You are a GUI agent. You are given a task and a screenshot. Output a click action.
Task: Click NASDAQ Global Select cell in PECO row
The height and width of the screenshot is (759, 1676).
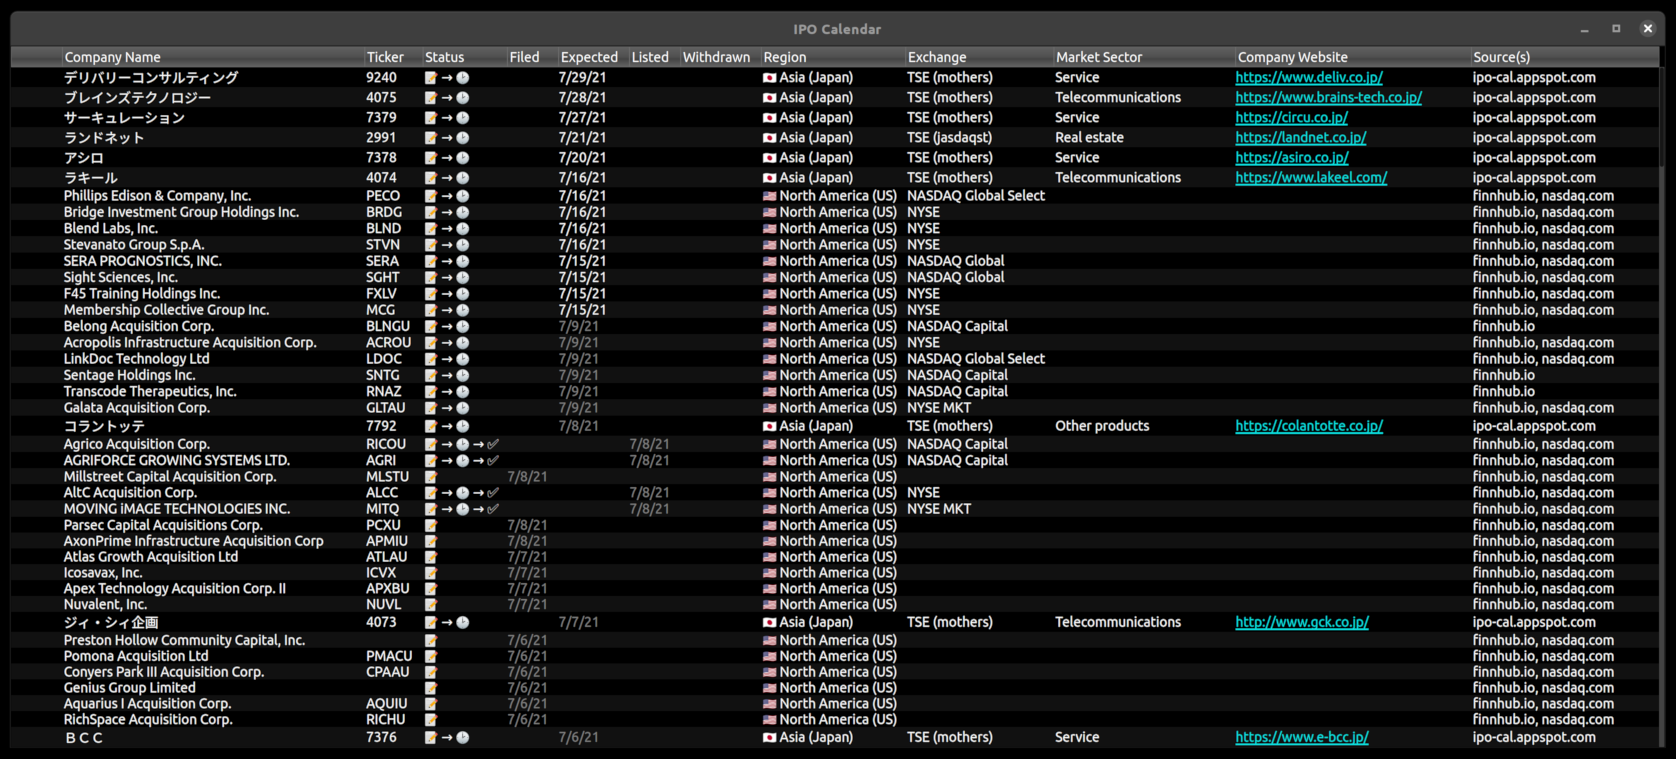976,196
